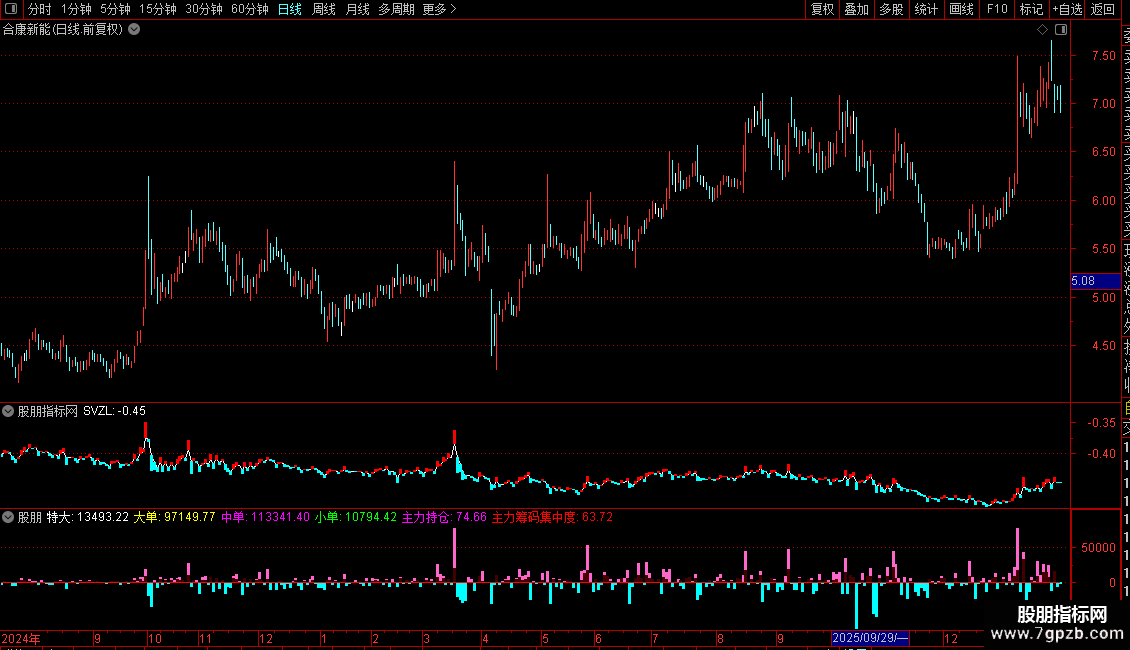Select the 60分钟 period
This screenshot has width=1130, height=650.
250,9
